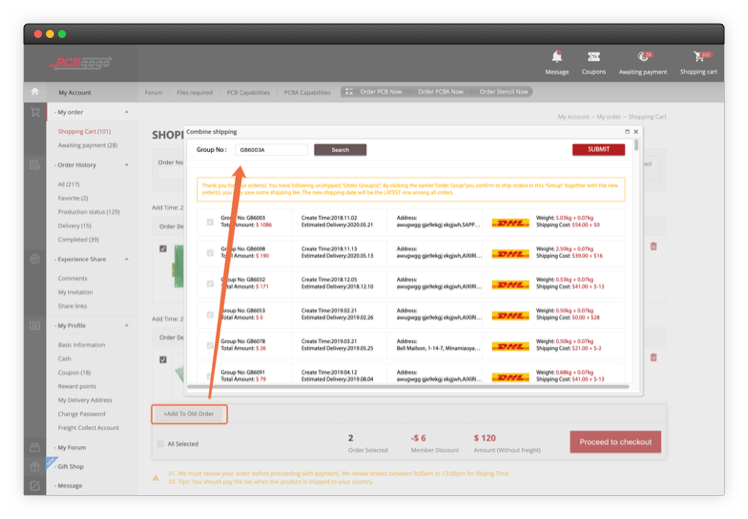Open Awaiting payment (28) sidebar link
The width and height of the screenshot is (748, 519).
click(87, 145)
